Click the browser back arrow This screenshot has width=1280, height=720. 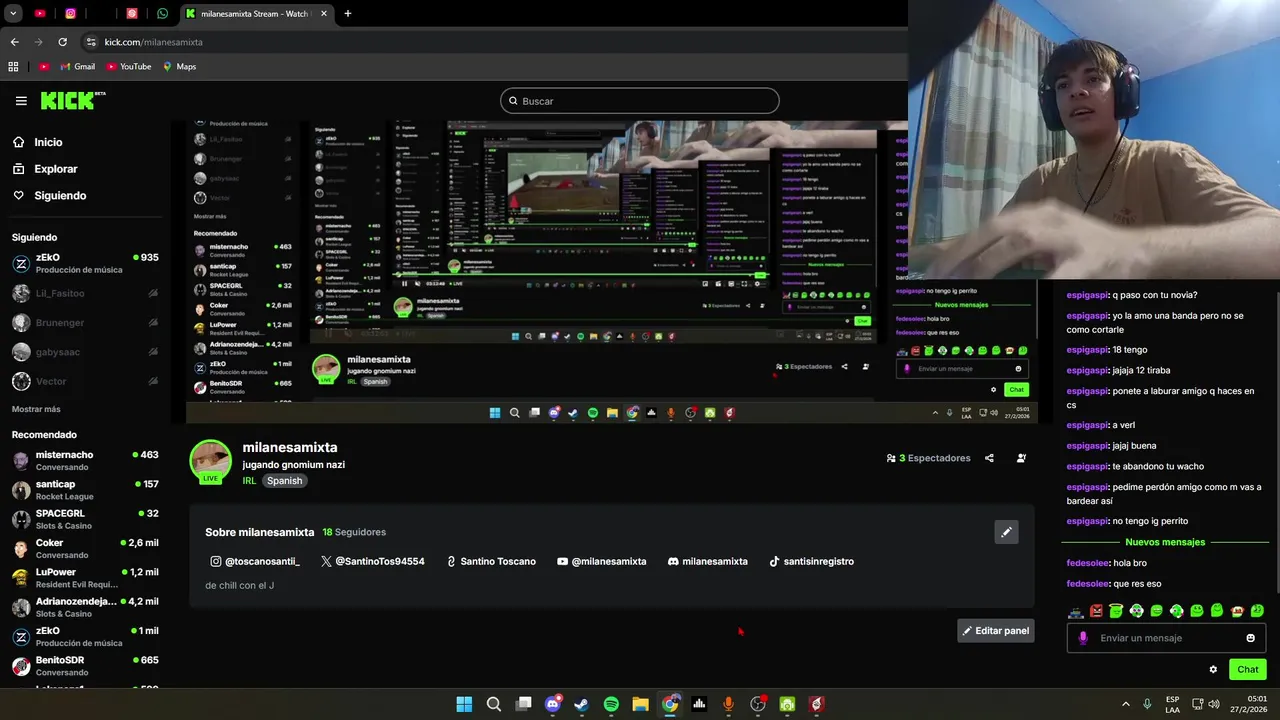point(14,42)
